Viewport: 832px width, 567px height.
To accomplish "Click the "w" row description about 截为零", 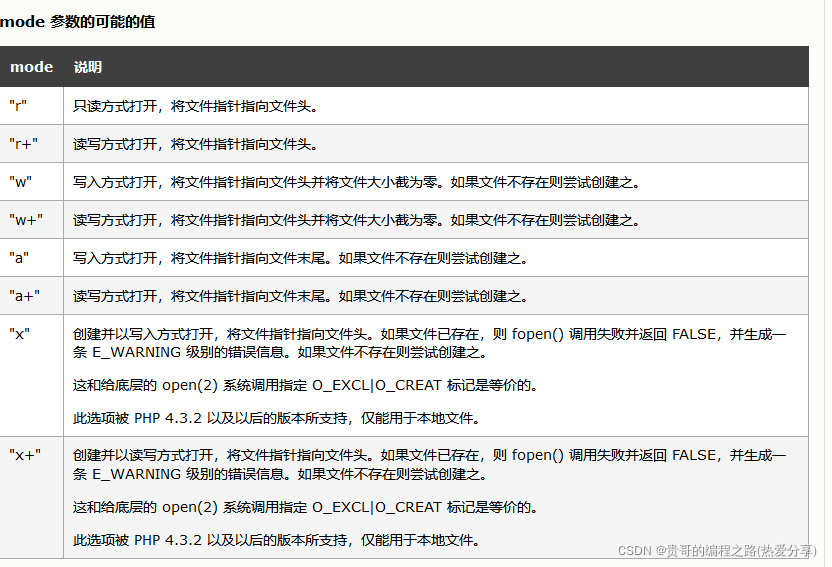I will click(x=357, y=182).
